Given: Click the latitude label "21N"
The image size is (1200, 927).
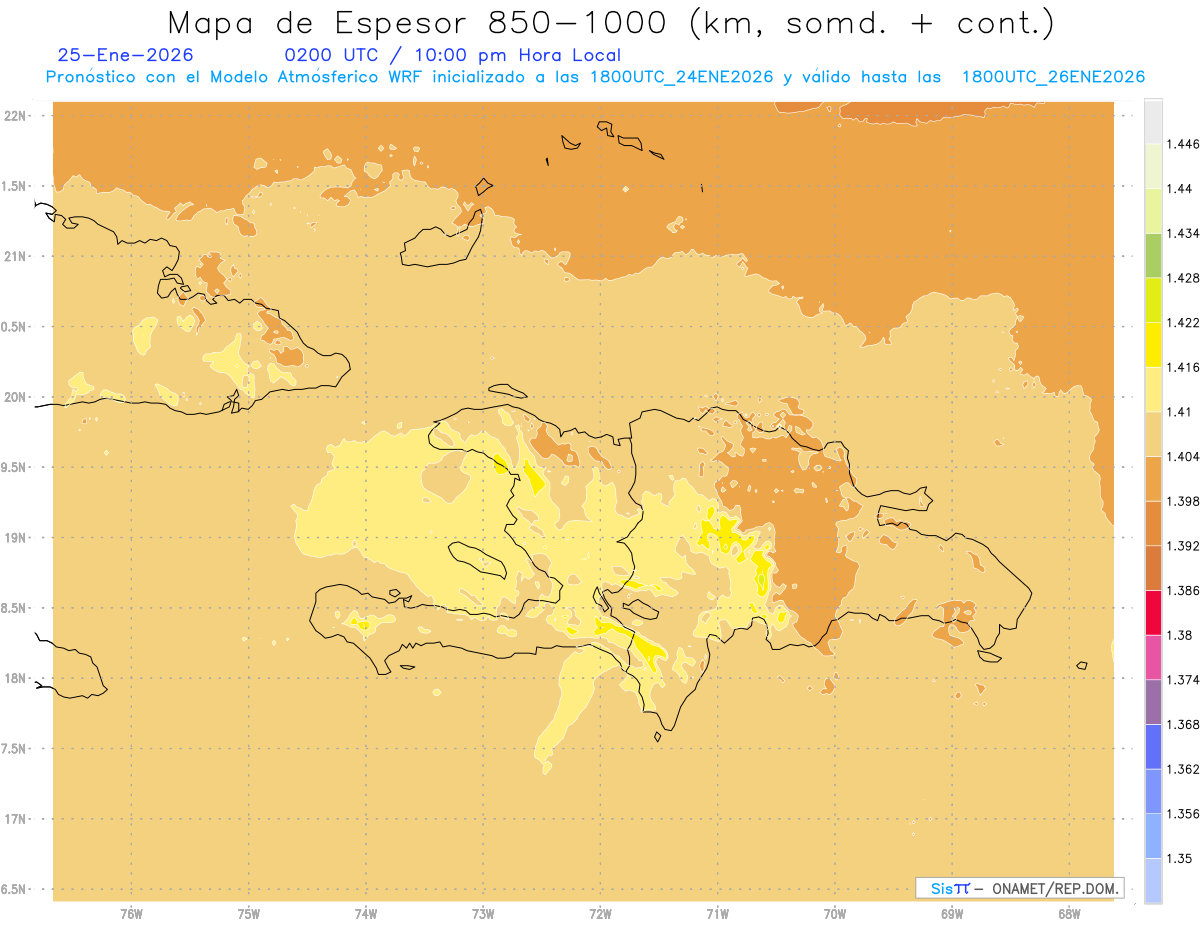Looking at the screenshot, I should coord(16,257).
